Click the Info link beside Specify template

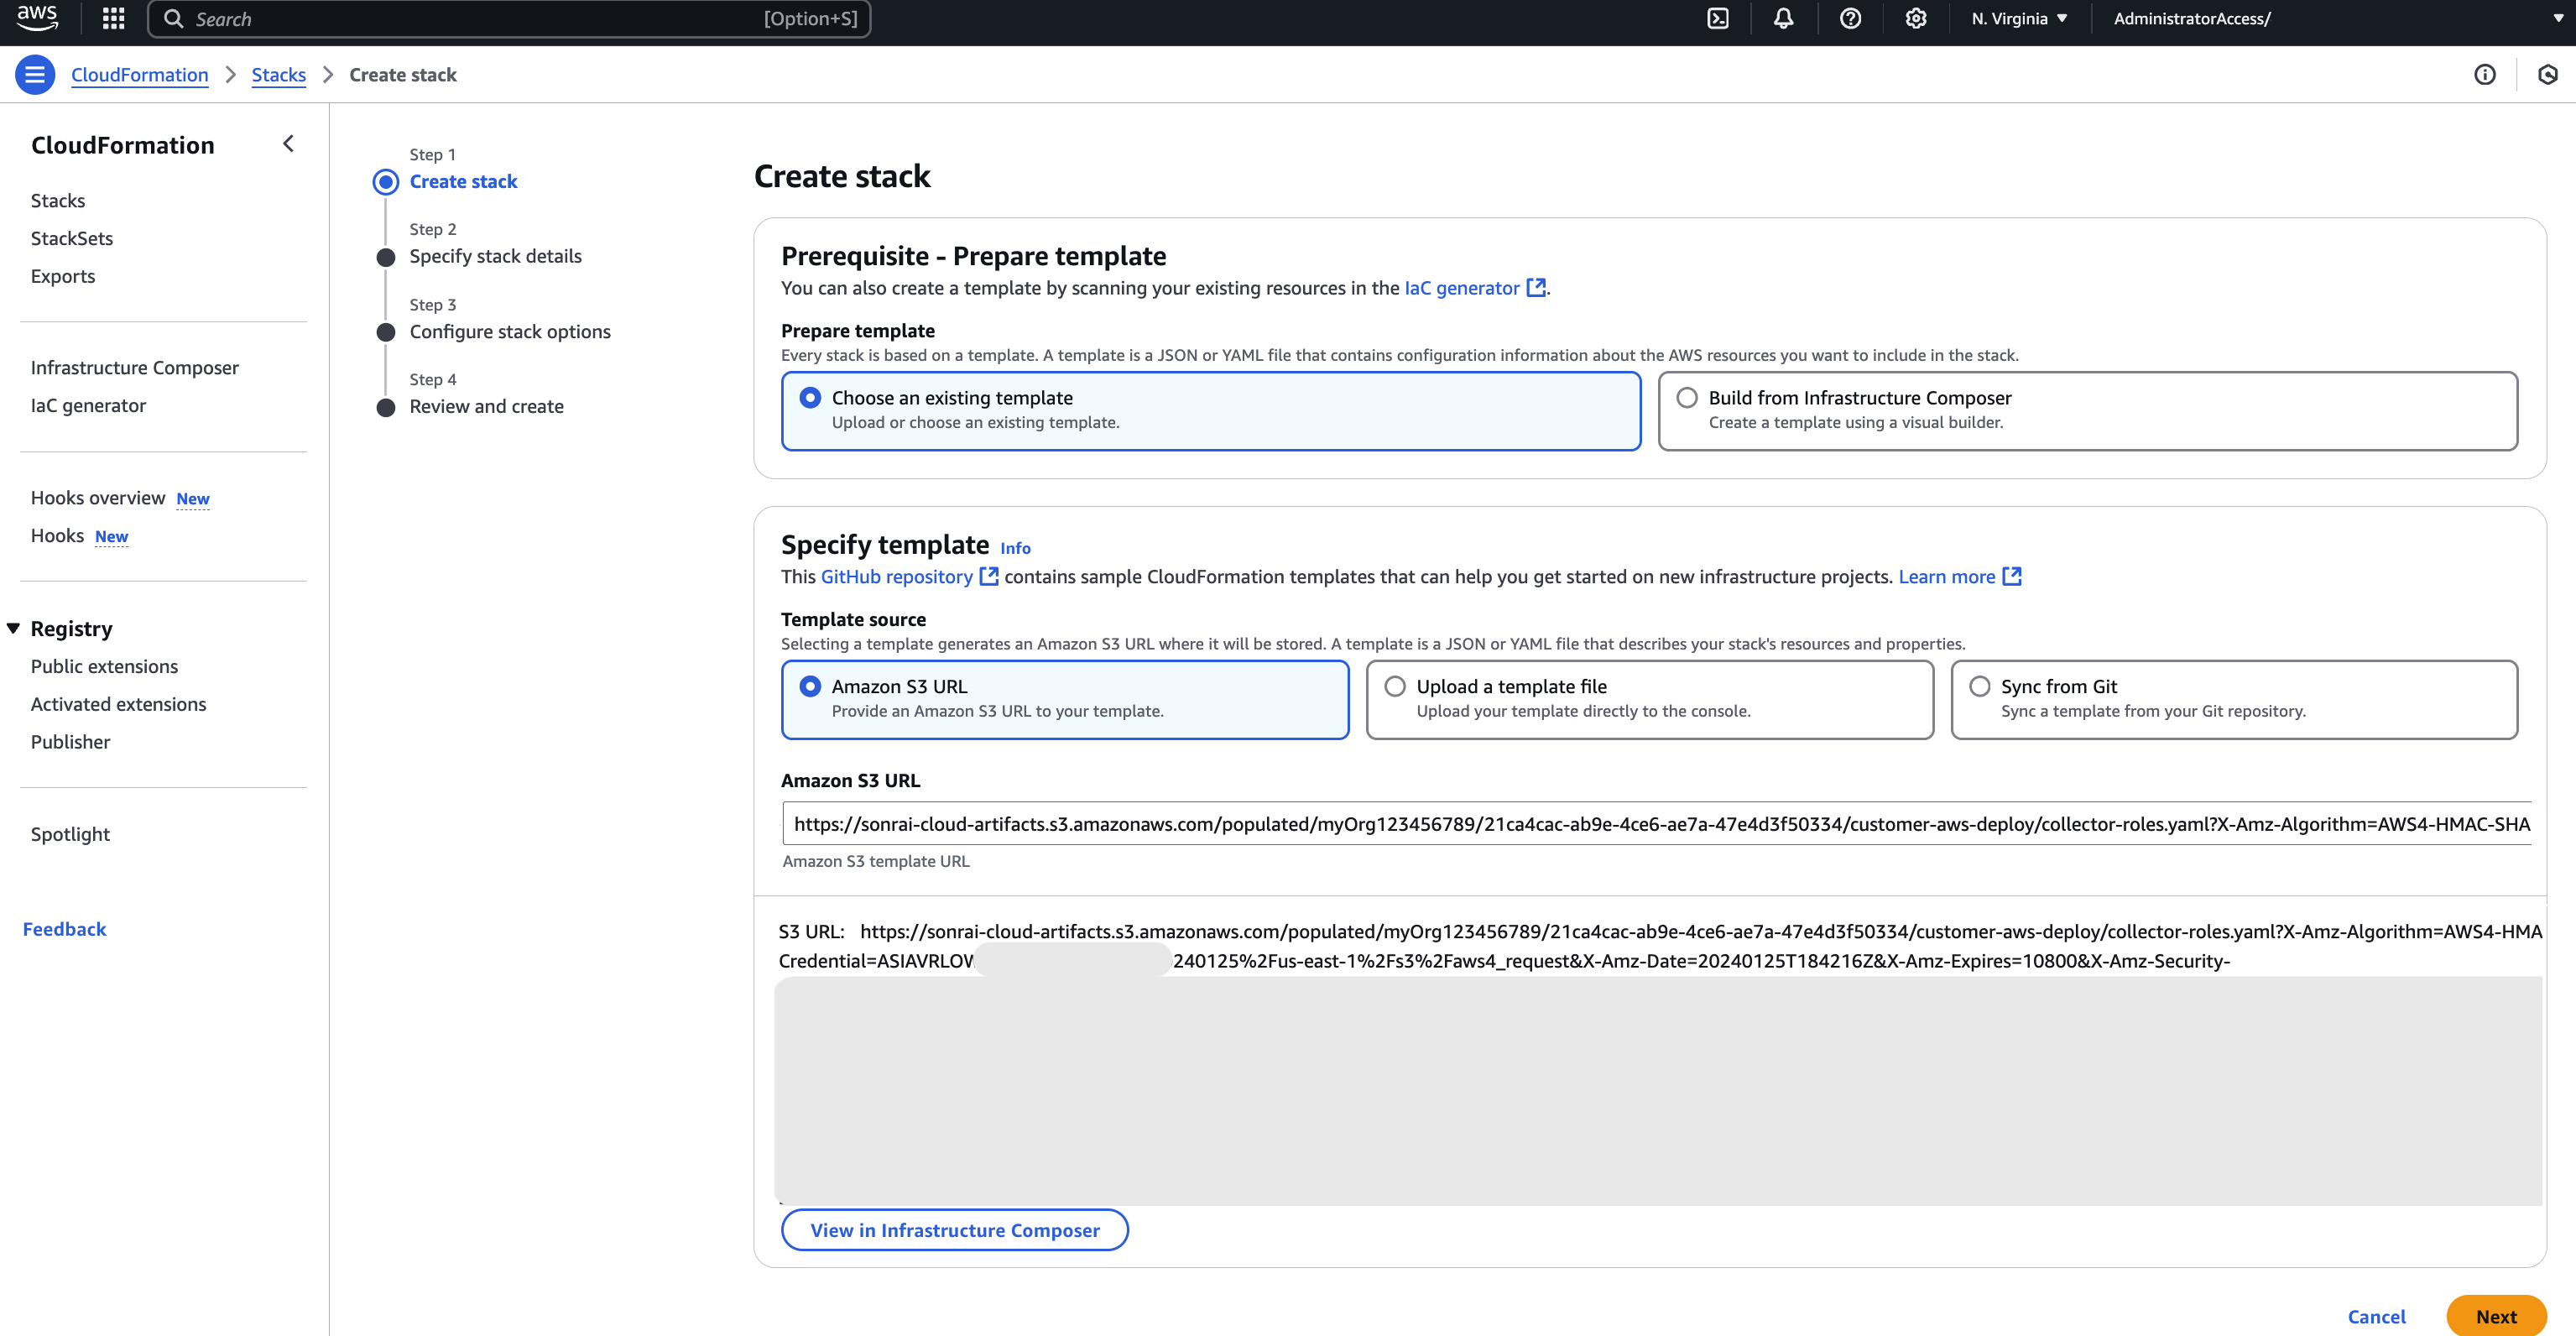pos(1015,548)
